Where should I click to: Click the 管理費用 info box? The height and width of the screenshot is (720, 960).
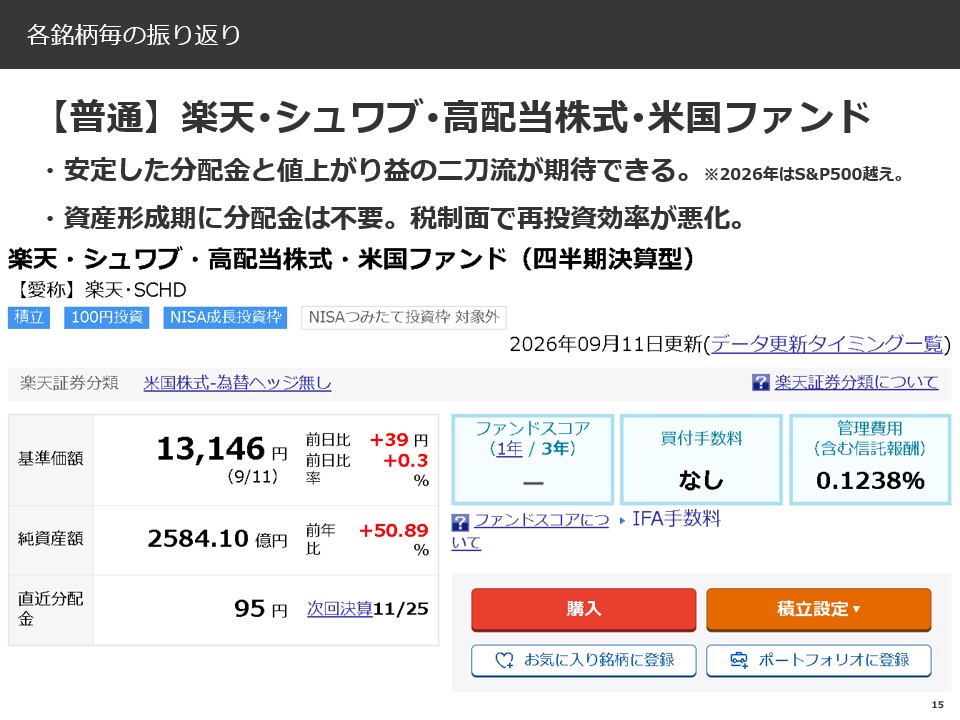click(x=870, y=459)
